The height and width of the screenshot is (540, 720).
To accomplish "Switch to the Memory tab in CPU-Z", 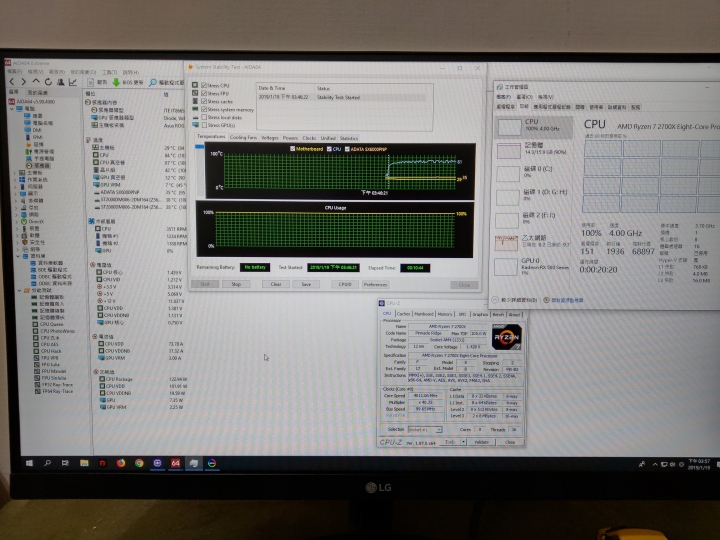I will point(444,314).
